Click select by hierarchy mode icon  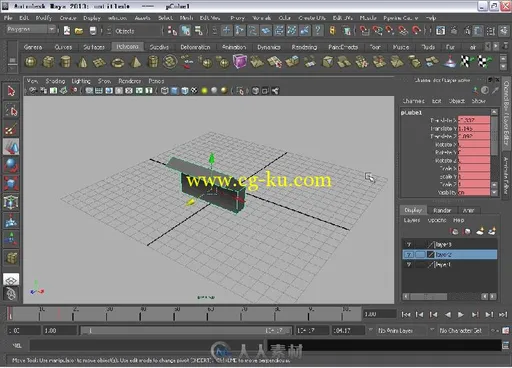[x=172, y=31]
